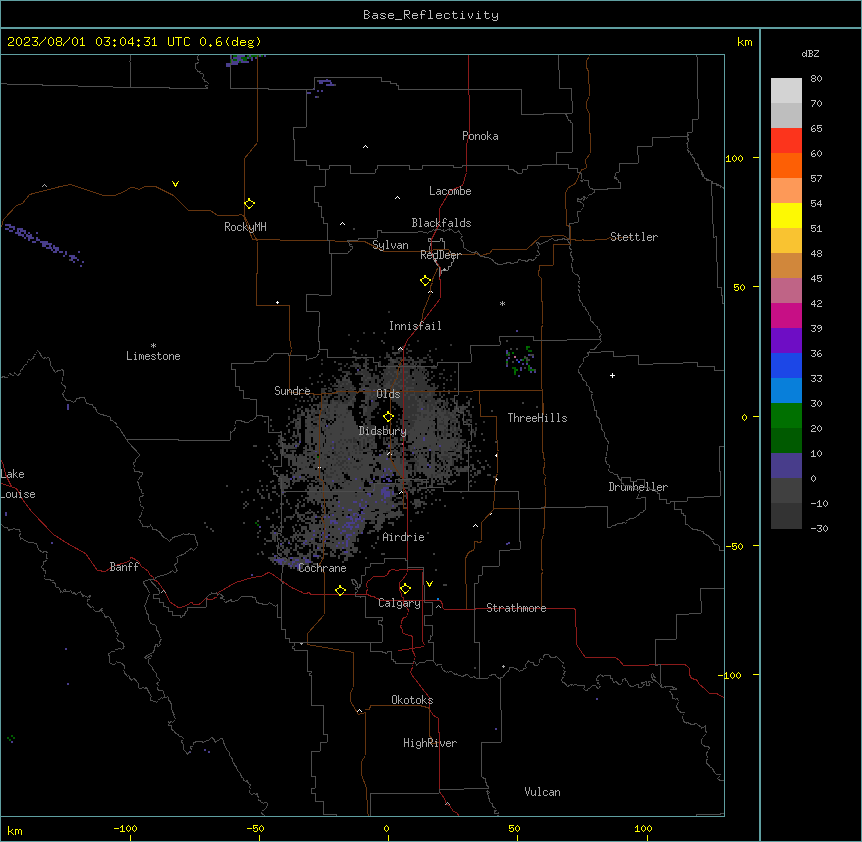The width and height of the screenshot is (862, 842).
Task: Click the Airdrie city label
Action: coord(404,537)
